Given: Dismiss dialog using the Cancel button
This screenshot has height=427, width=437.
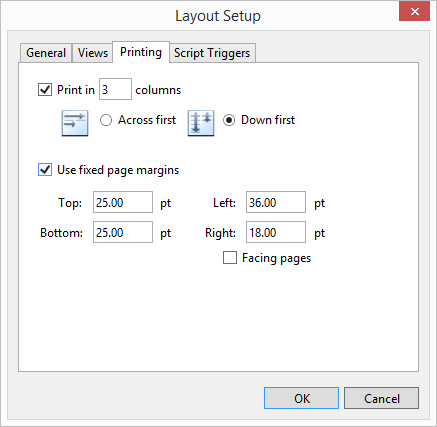Looking at the screenshot, I should coord(381,398).
